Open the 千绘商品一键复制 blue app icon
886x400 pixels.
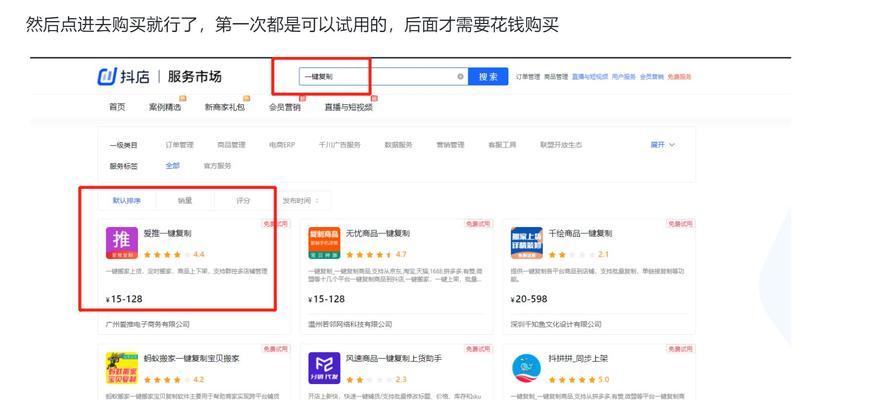pos(527,243)
